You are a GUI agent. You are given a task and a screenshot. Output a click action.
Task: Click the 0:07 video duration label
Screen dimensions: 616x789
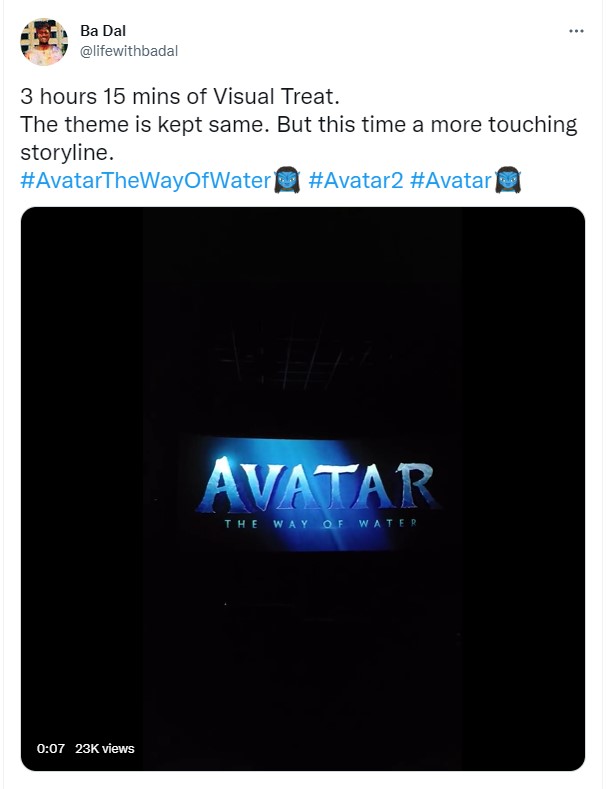[50, 748]
